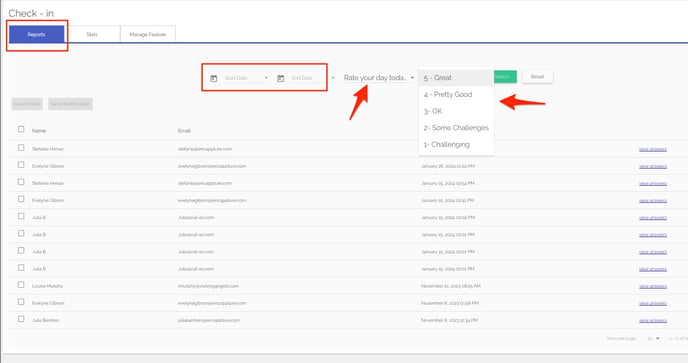Click the 'Check - in' page title
The height and width of the screenshot is (363, 688).
[31, 14]
